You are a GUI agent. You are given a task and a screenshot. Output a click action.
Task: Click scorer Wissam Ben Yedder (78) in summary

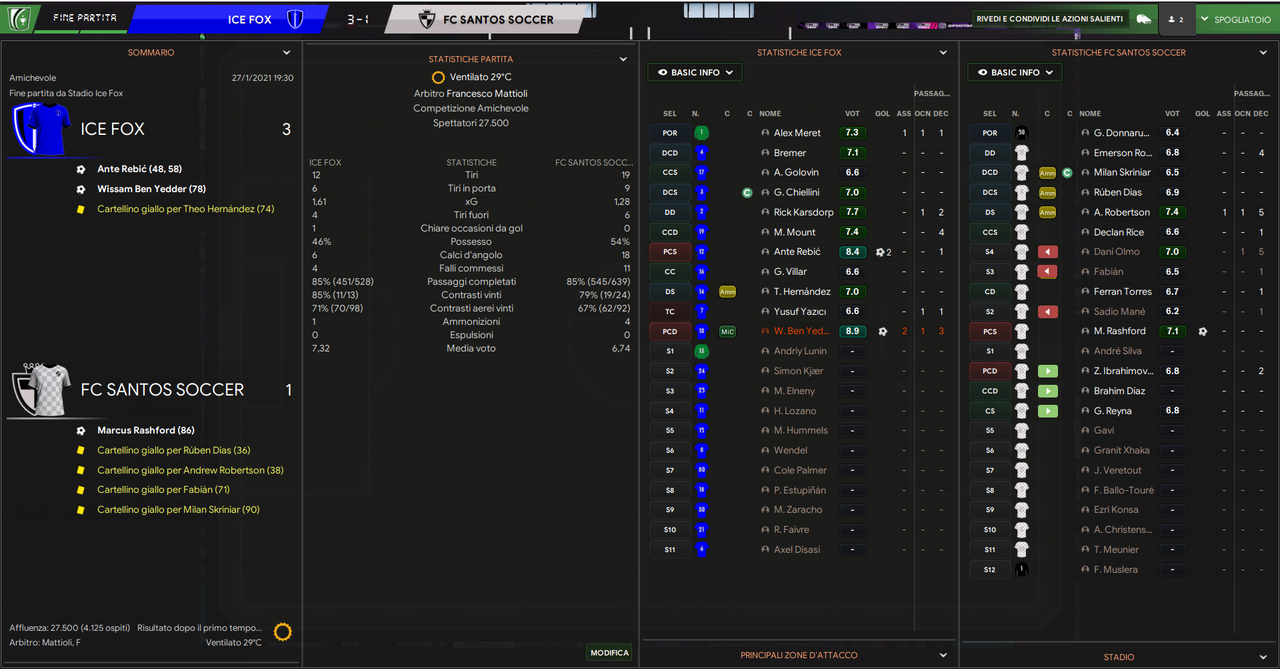coord(151,189)
